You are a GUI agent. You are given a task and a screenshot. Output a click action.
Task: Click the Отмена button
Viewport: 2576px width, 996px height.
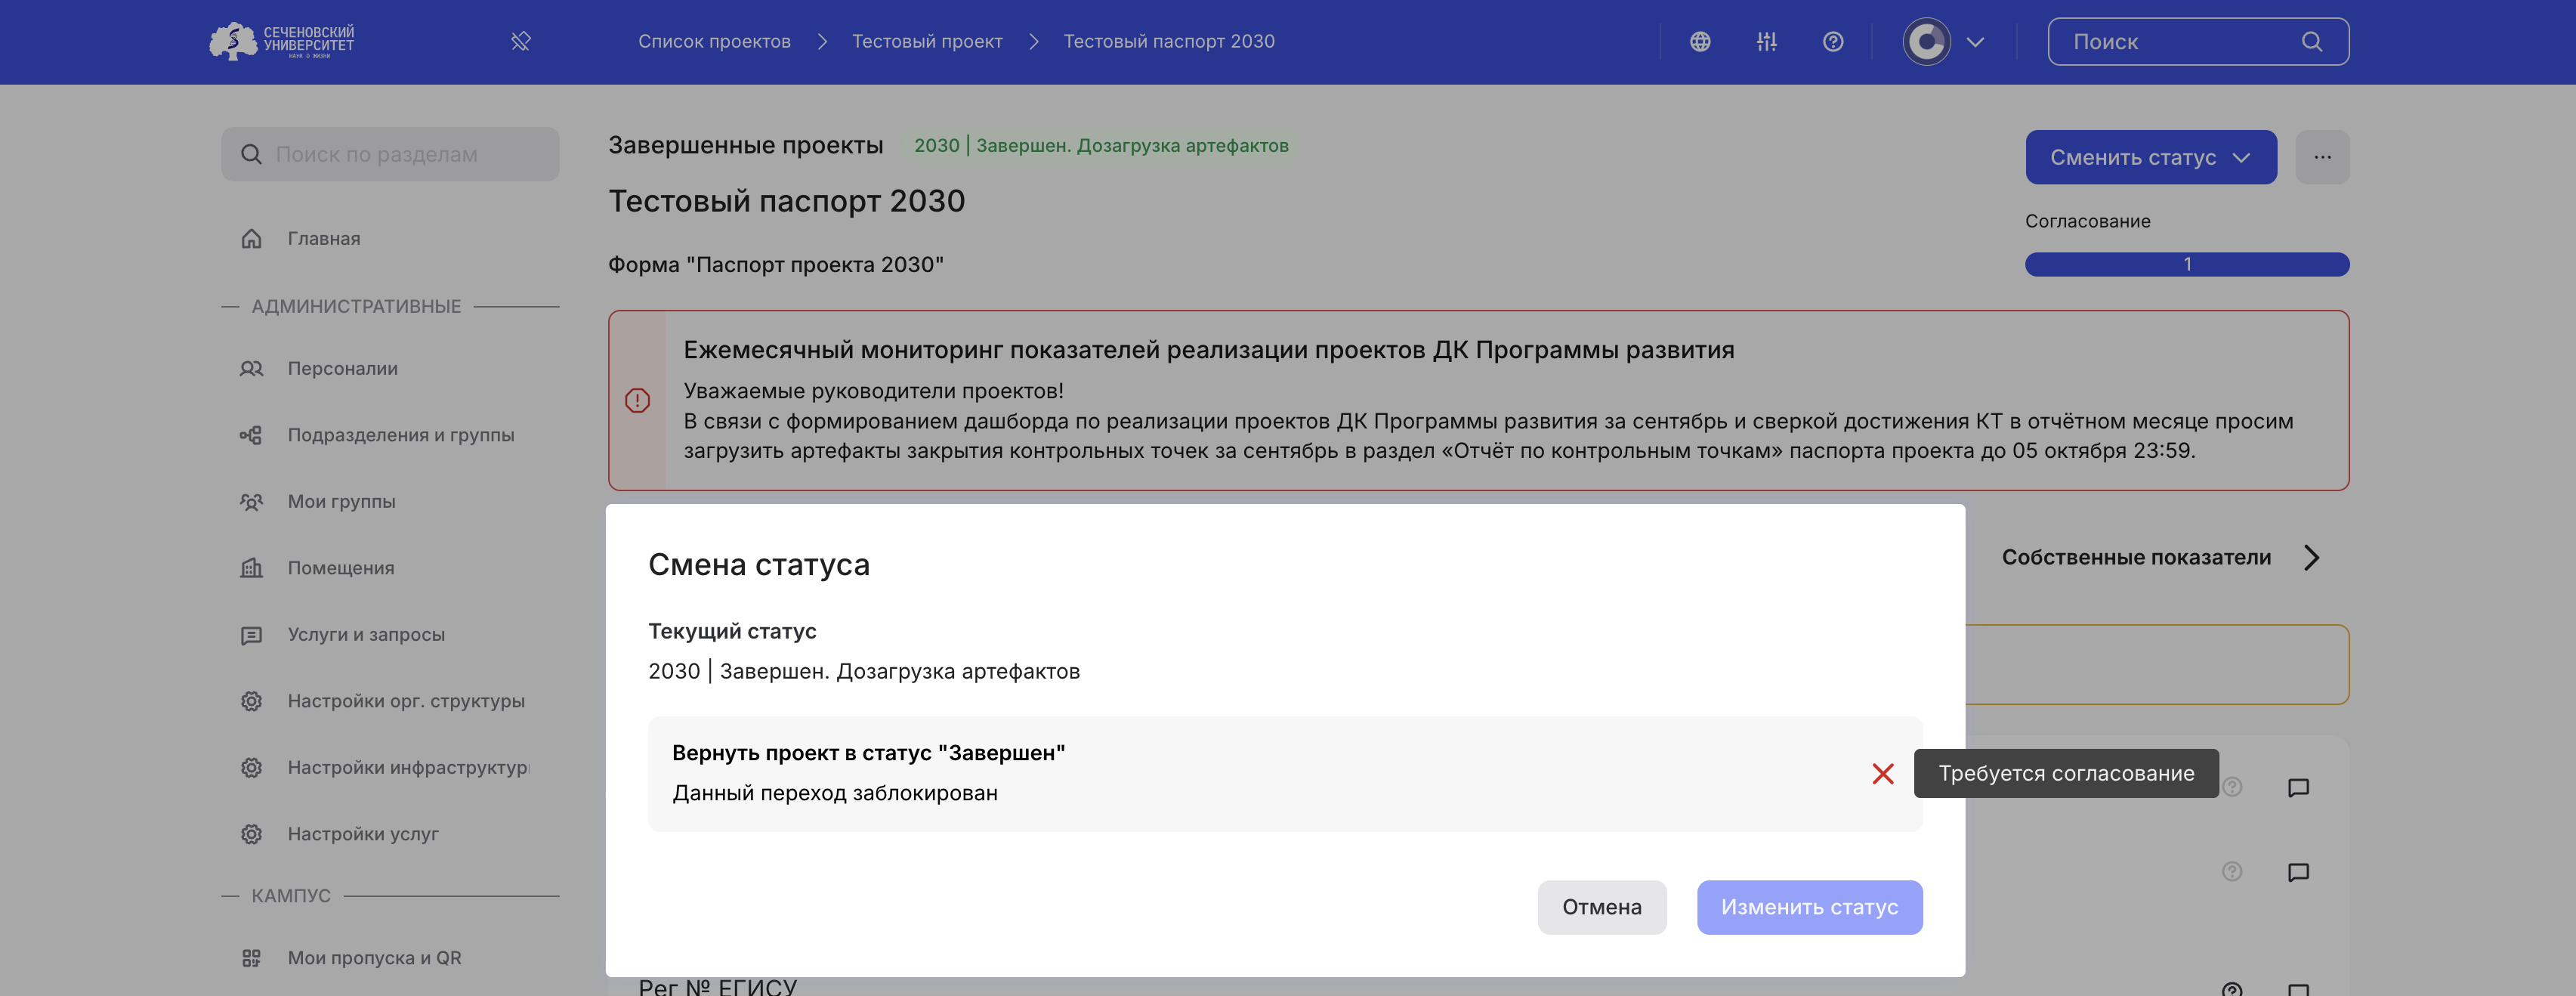[1601, 907]
